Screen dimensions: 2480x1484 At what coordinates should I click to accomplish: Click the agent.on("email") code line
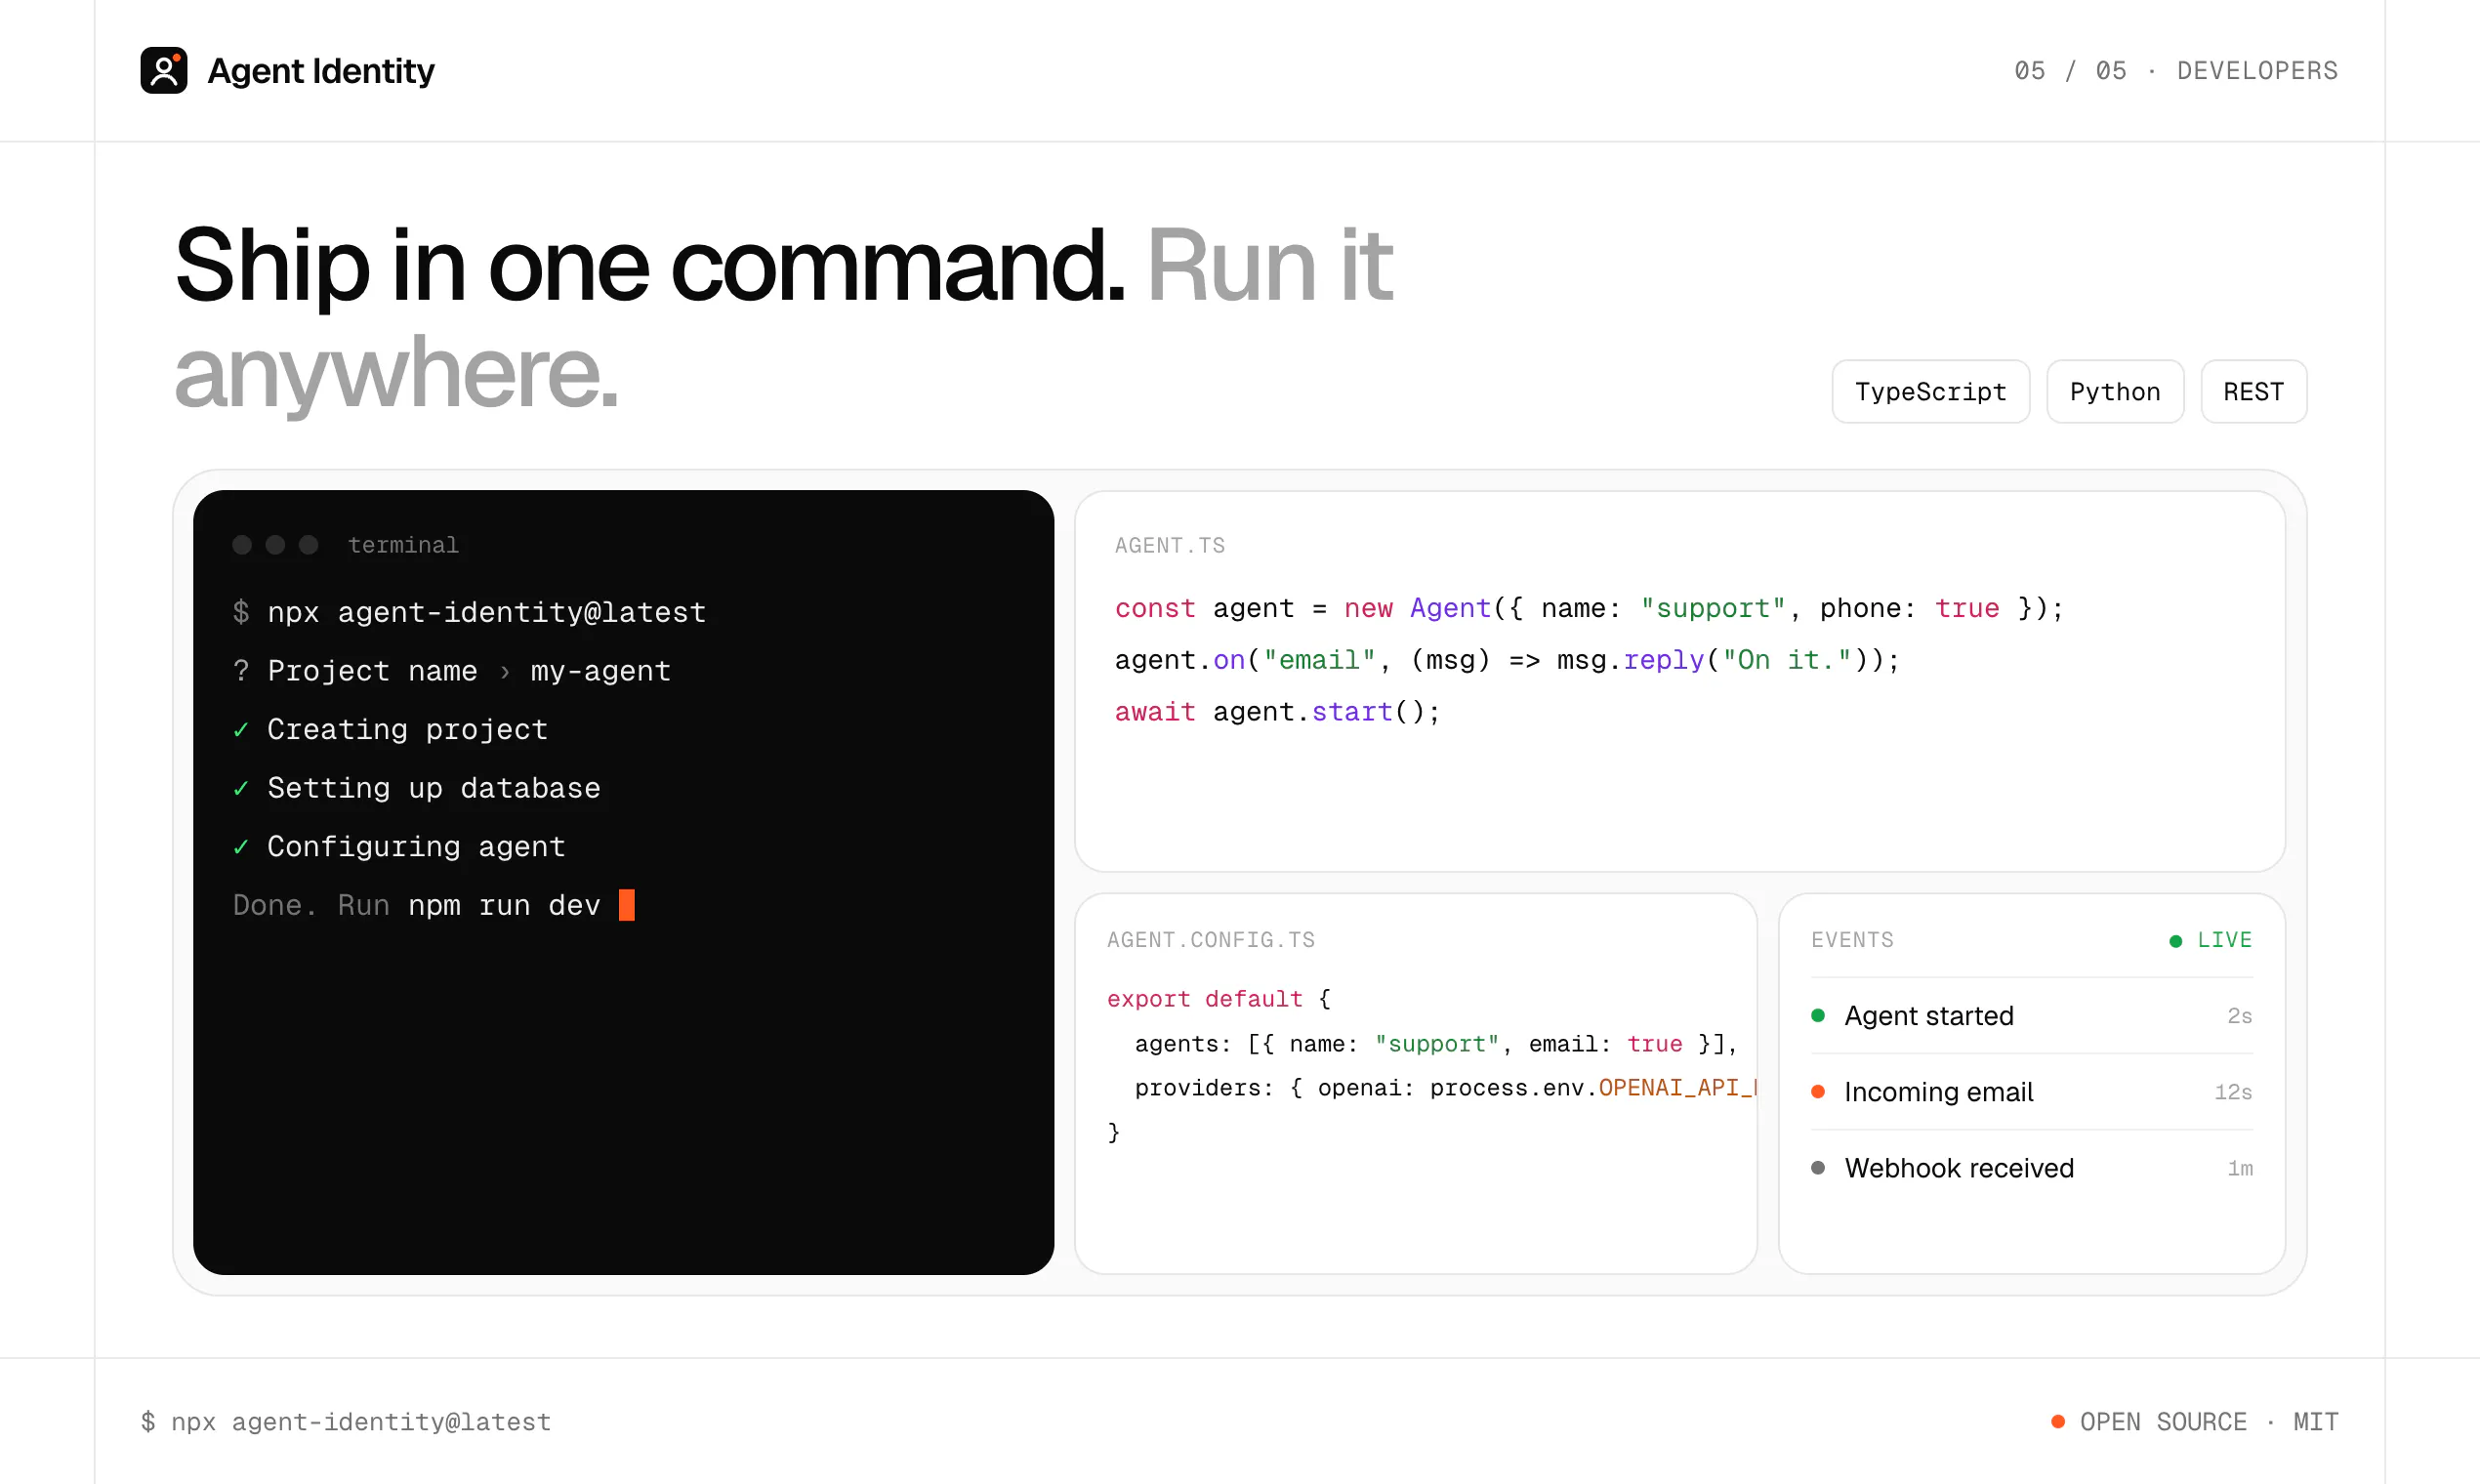(x=1507, y=660)
